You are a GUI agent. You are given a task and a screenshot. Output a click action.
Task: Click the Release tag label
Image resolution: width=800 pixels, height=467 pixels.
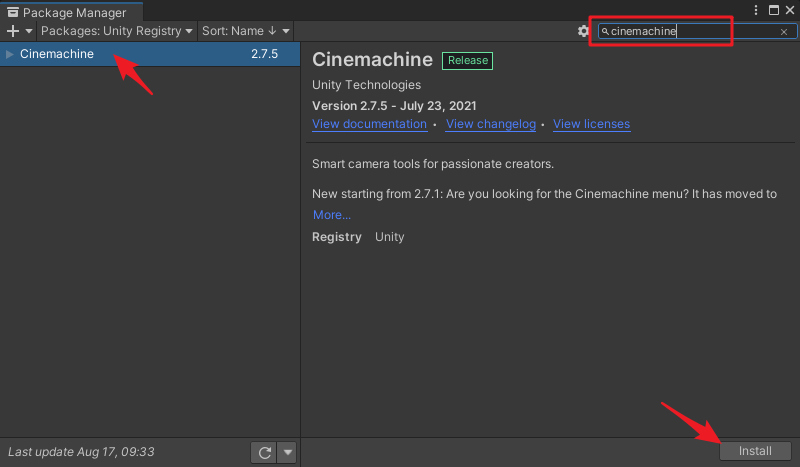467,60
